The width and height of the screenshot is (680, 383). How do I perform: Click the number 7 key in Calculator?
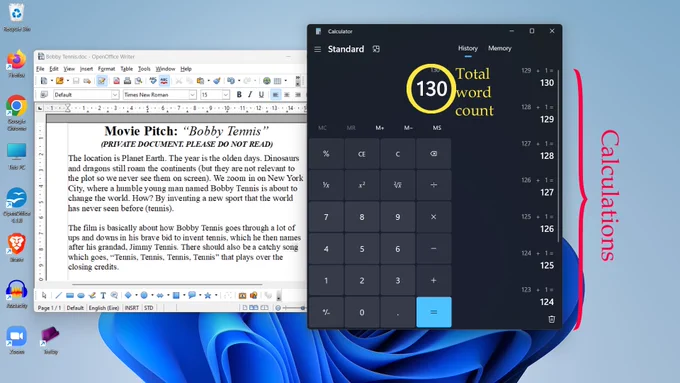pos(326,217)
